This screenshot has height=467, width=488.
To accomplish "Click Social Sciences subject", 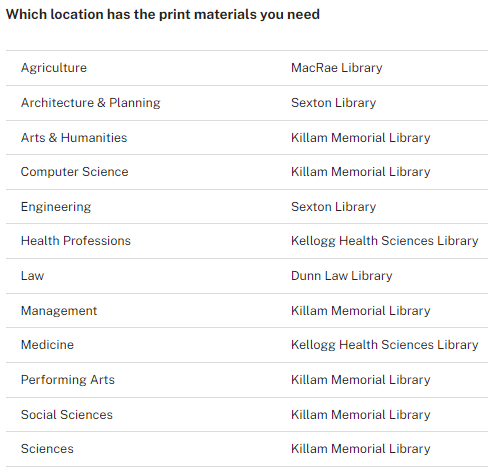I will (67, 415).
